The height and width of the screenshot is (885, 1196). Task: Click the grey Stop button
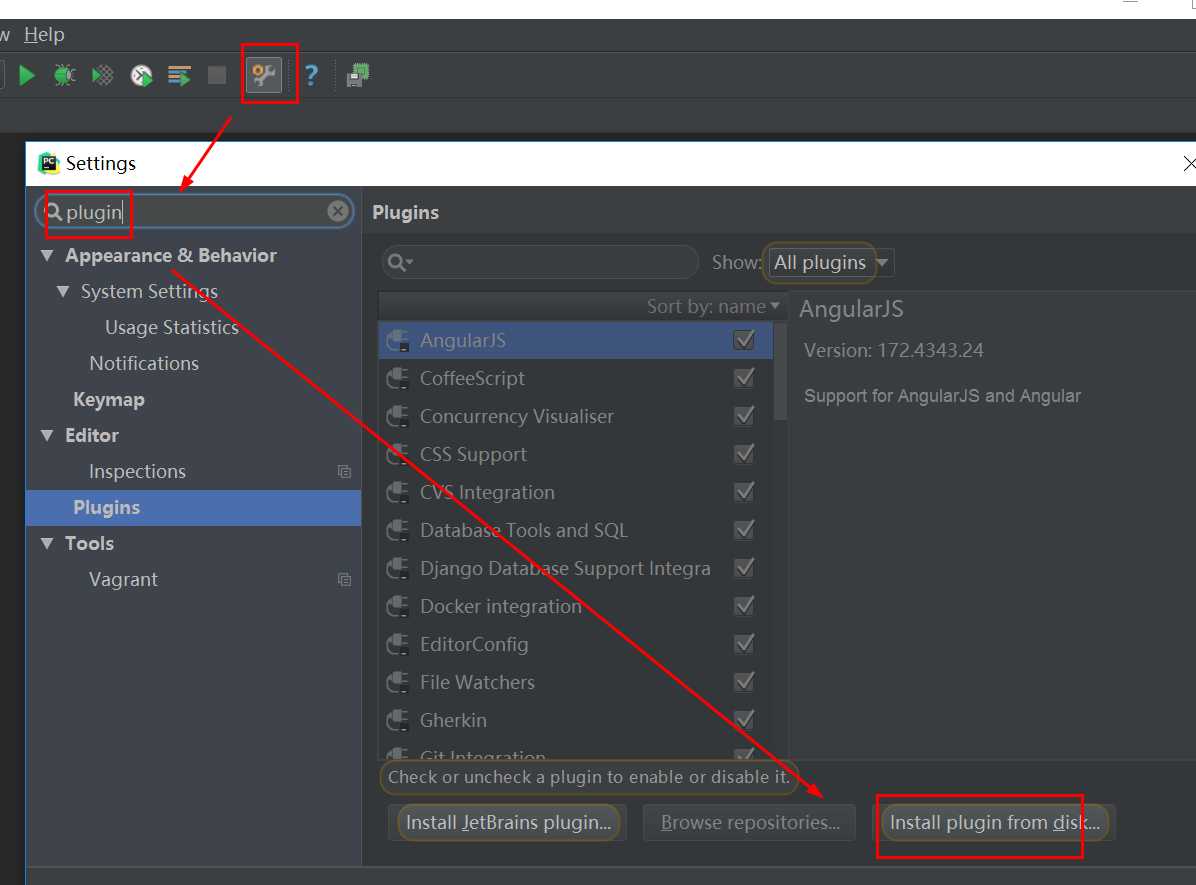pos(217,76)
